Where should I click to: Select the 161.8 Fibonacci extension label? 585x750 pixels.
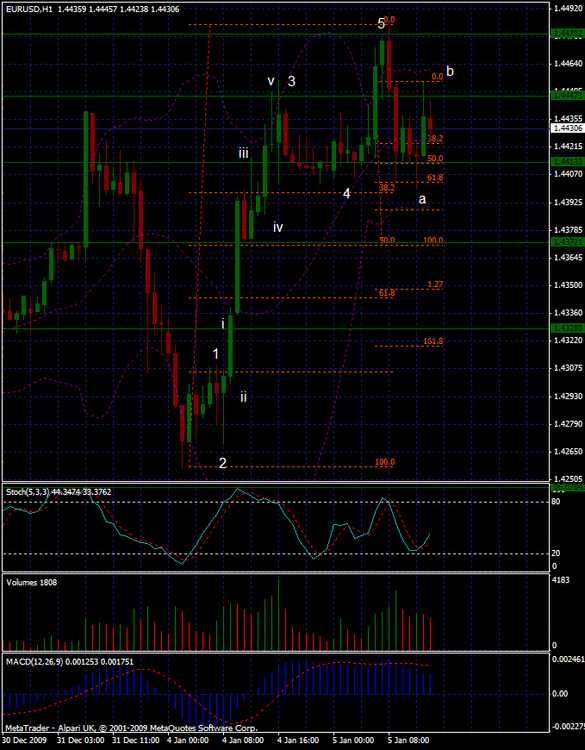(x=433, y=341)
